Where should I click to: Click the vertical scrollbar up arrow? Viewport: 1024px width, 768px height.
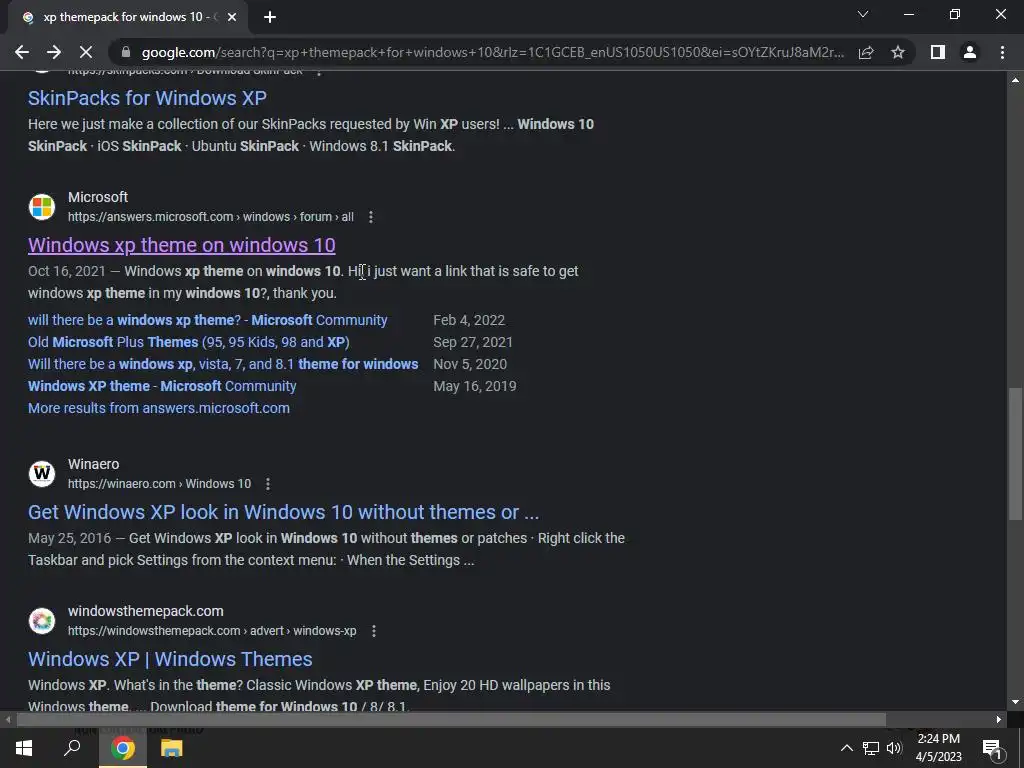(x=1015, y=80)
